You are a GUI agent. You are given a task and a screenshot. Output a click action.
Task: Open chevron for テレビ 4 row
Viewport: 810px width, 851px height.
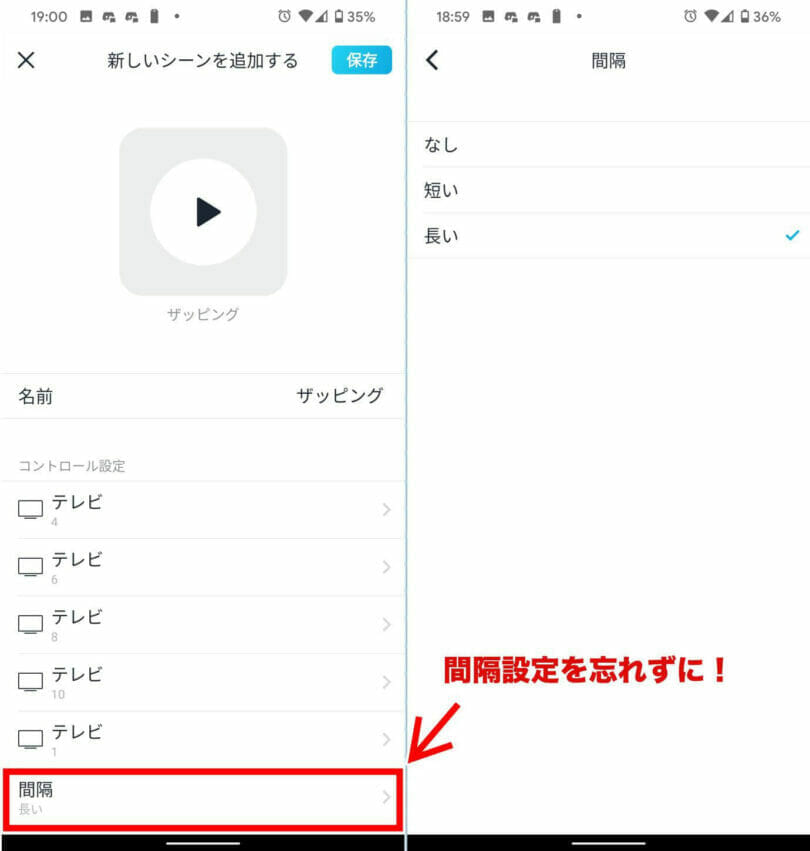[387, 509]
